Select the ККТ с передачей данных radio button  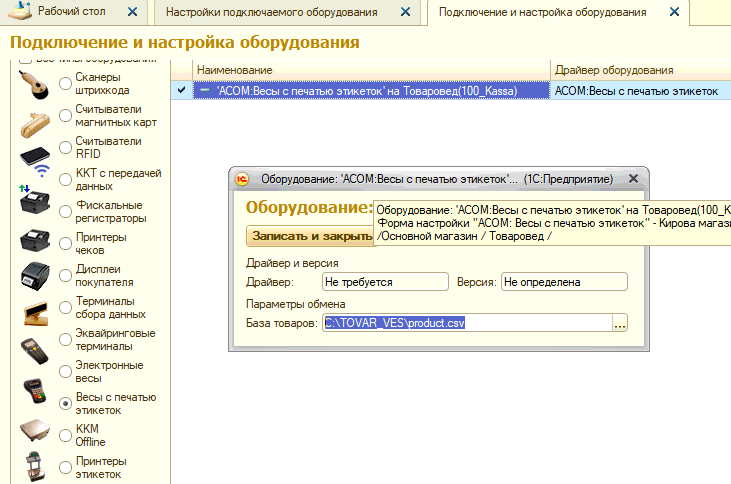[x=65, y=180]
